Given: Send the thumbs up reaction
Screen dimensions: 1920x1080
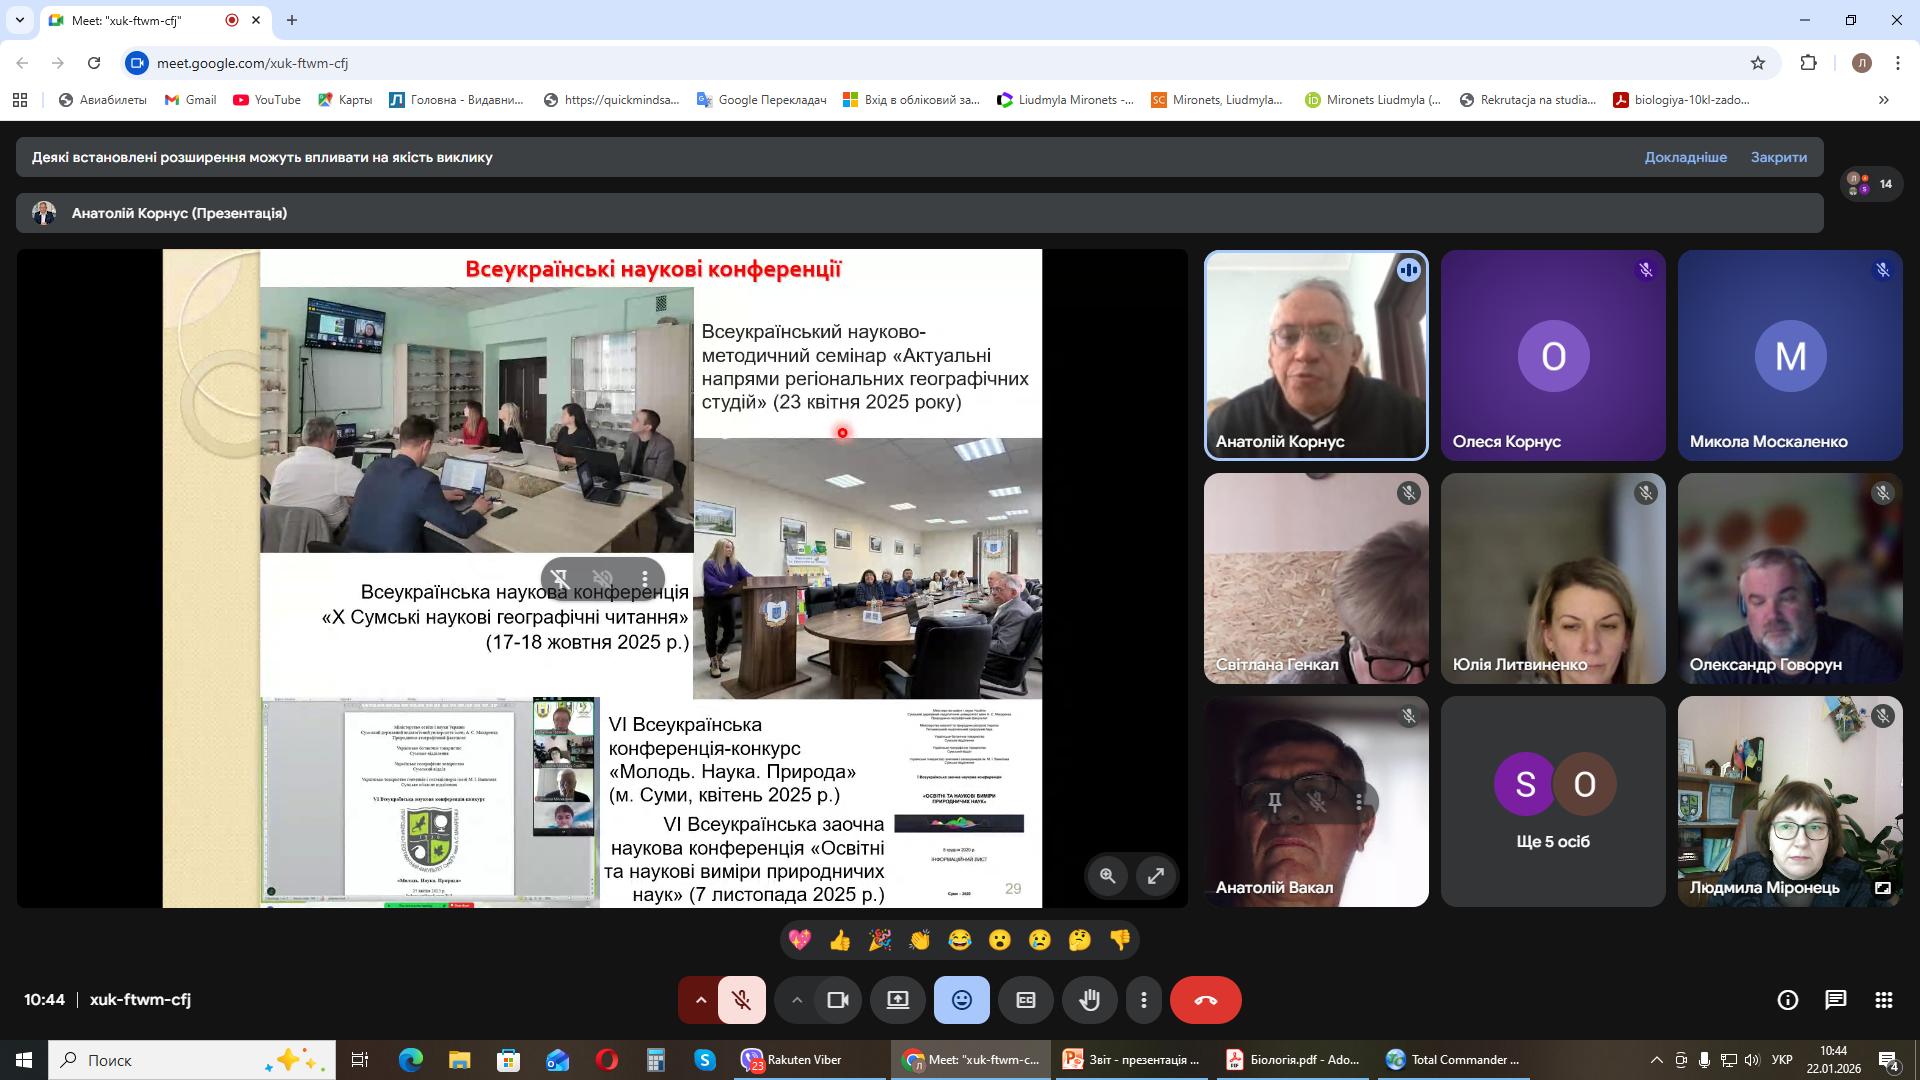Looking at the screenshot, I should (839, 940).
